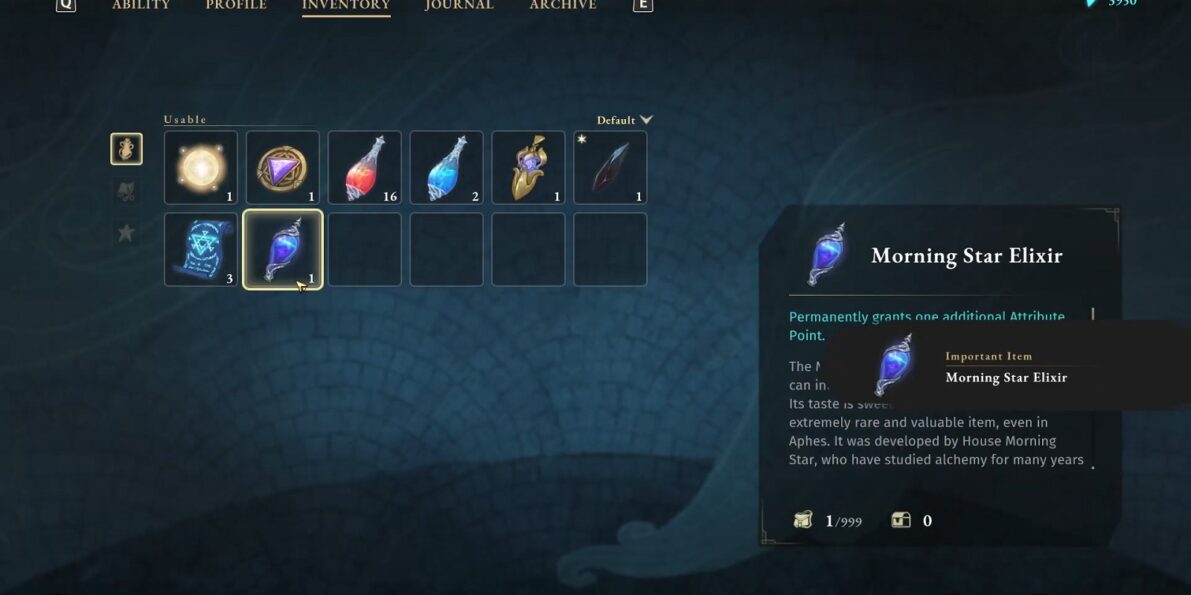Open the Journal tab

coord(459,5)
